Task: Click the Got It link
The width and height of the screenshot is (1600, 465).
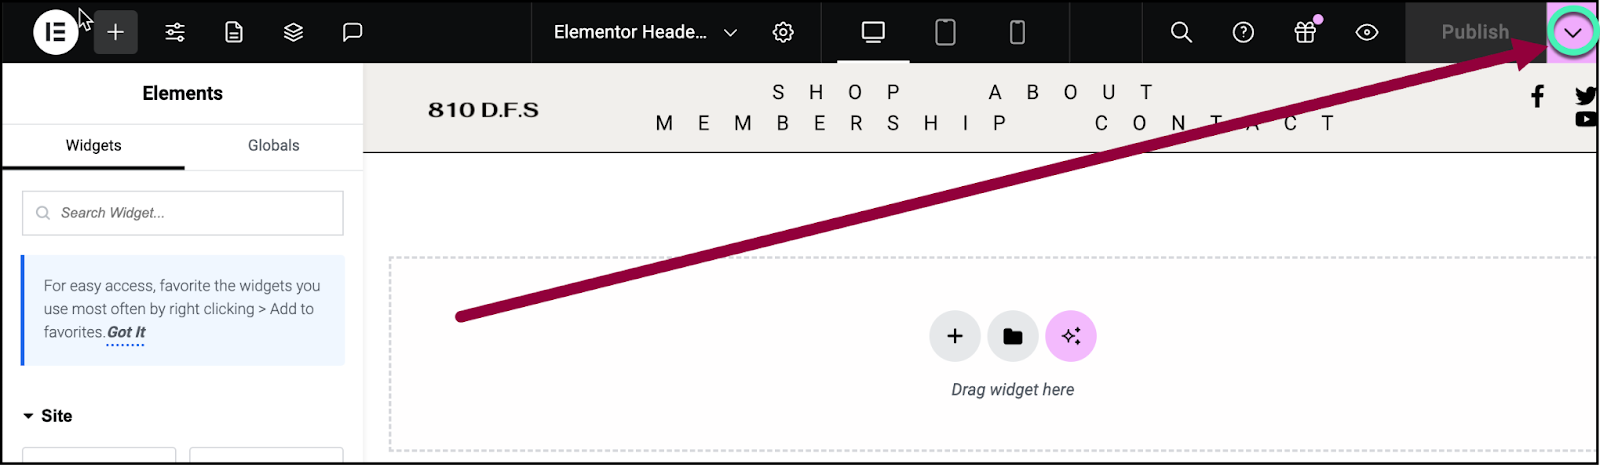Action: [x=126, y=332]
